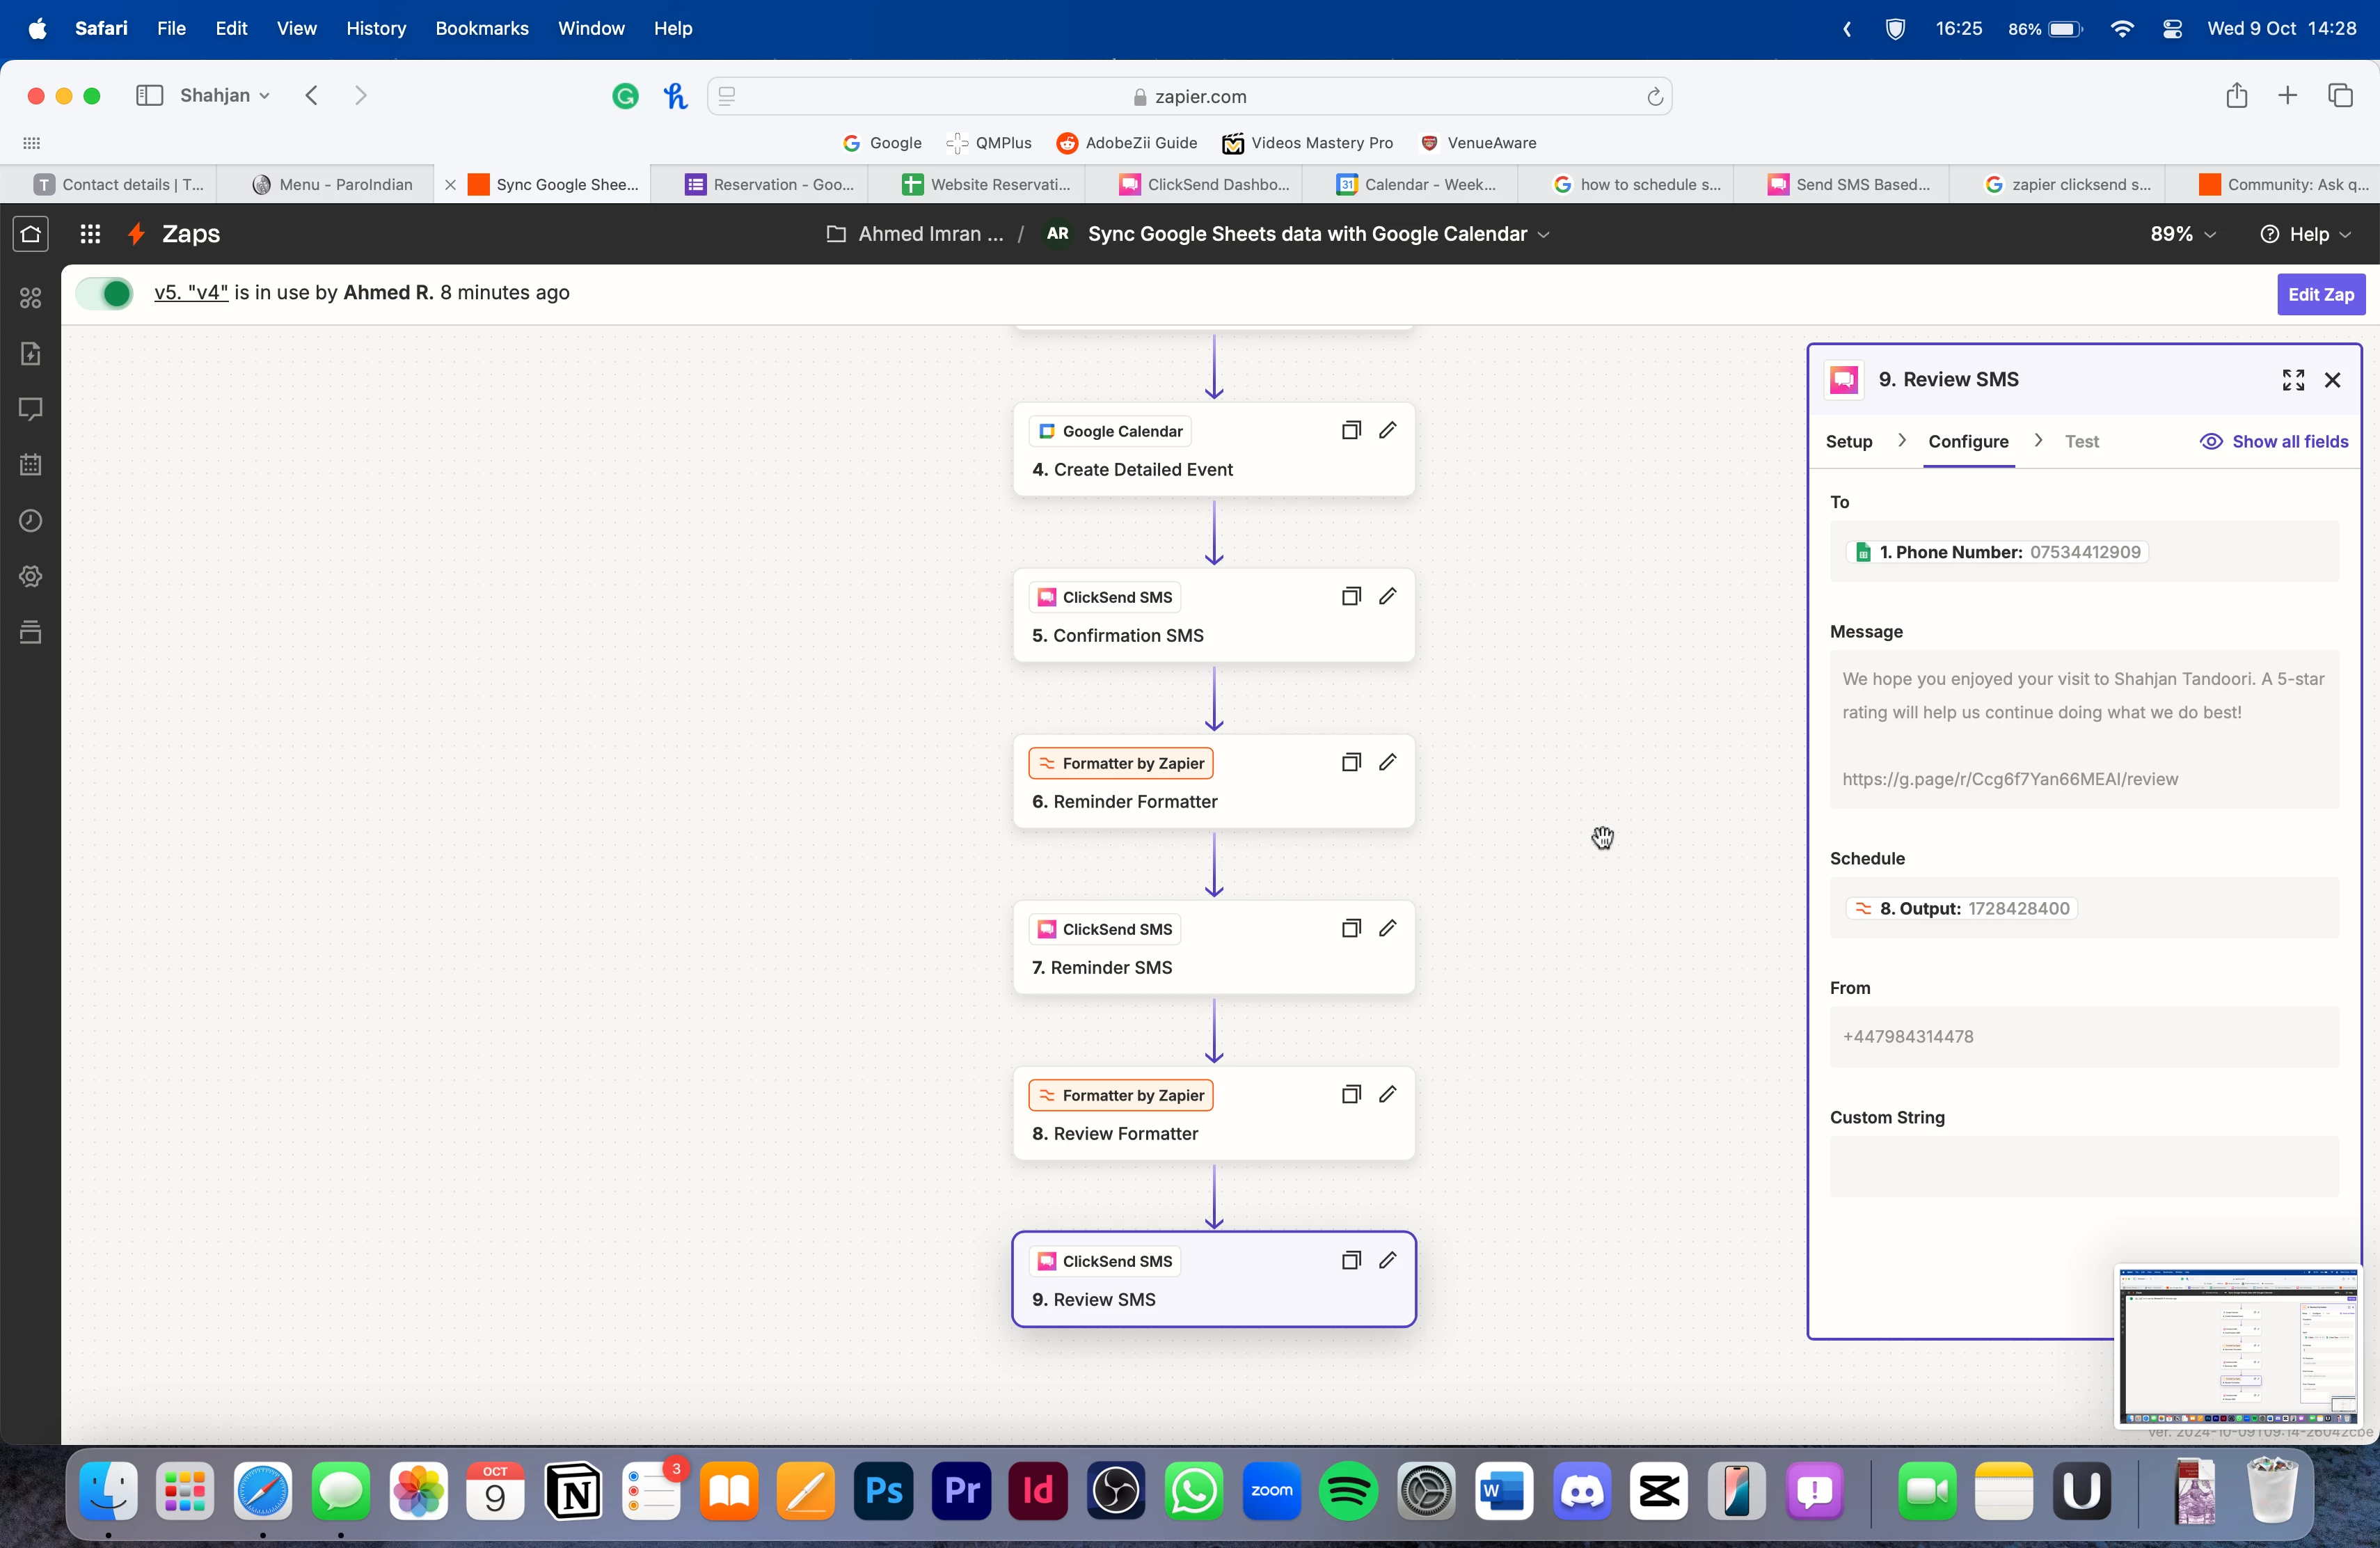Open the Bookmarks menu in menu bar
This screenshot has height=1548, width=2380.
click(x=481, y=29)
